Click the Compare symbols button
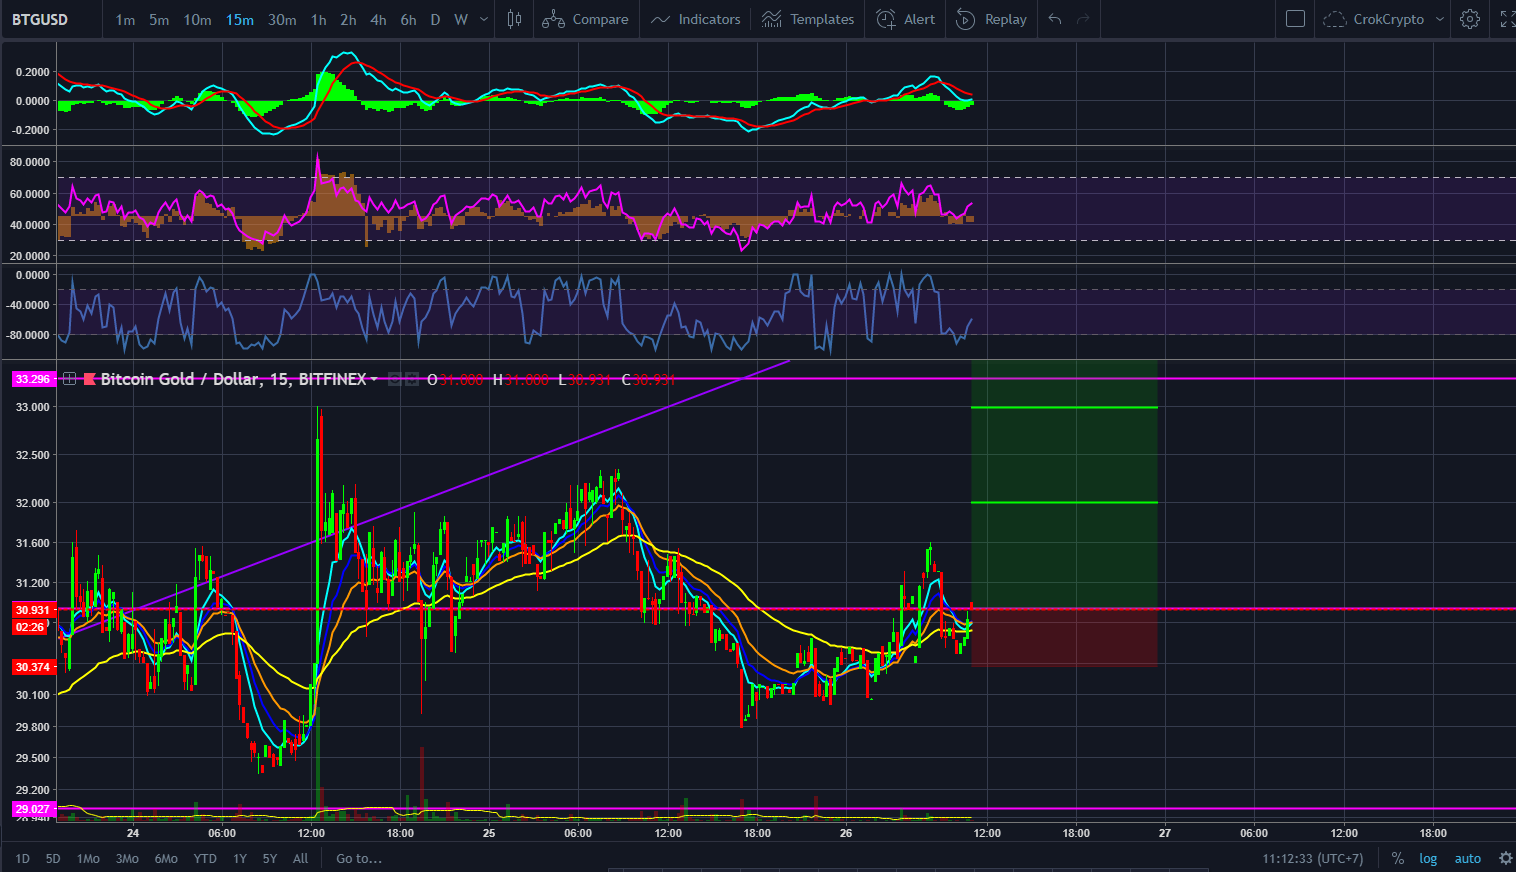This screenshot has width=1516, height=872. click(x=585, y=19)
